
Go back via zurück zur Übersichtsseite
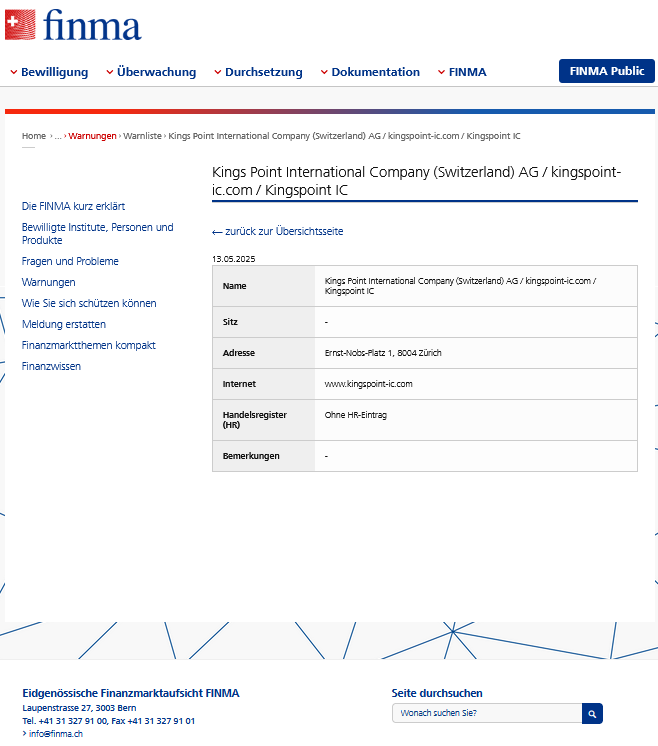coord(277,231)
